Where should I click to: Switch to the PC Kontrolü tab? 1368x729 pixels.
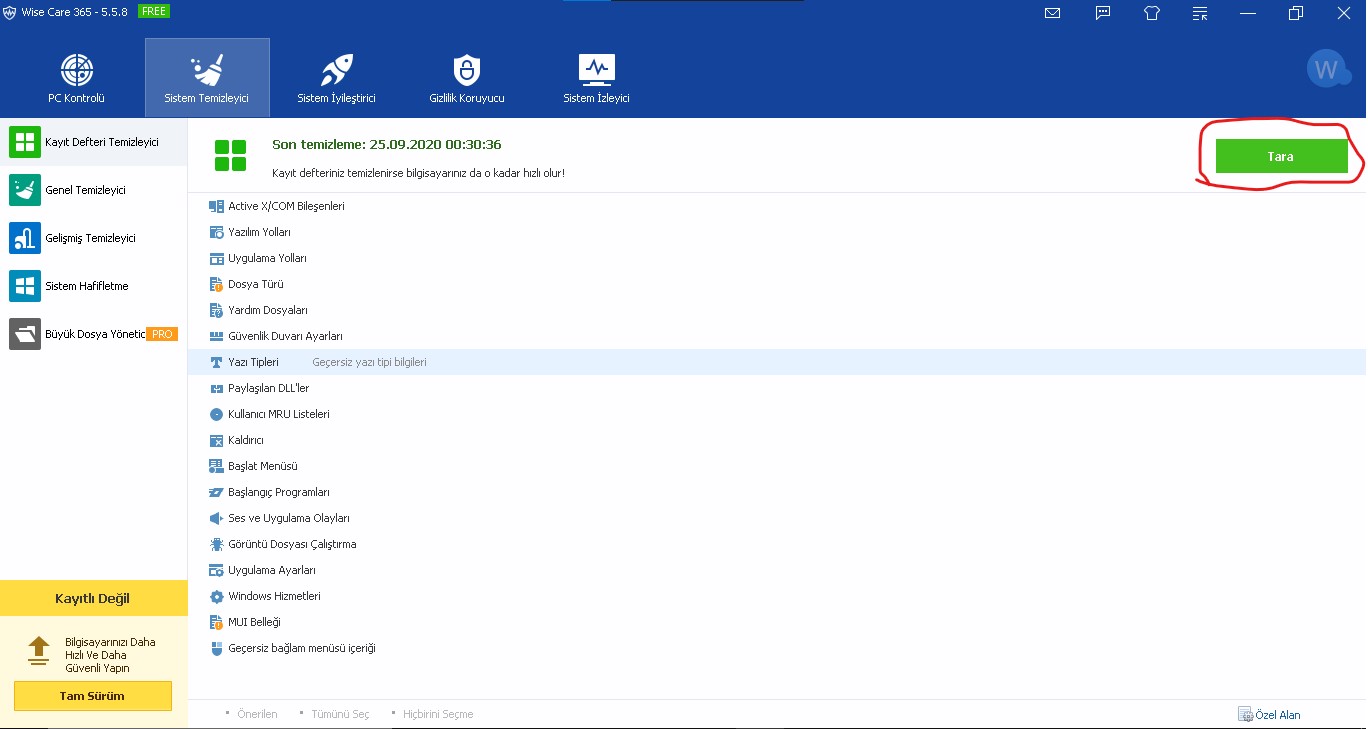(x=77, y=78)
